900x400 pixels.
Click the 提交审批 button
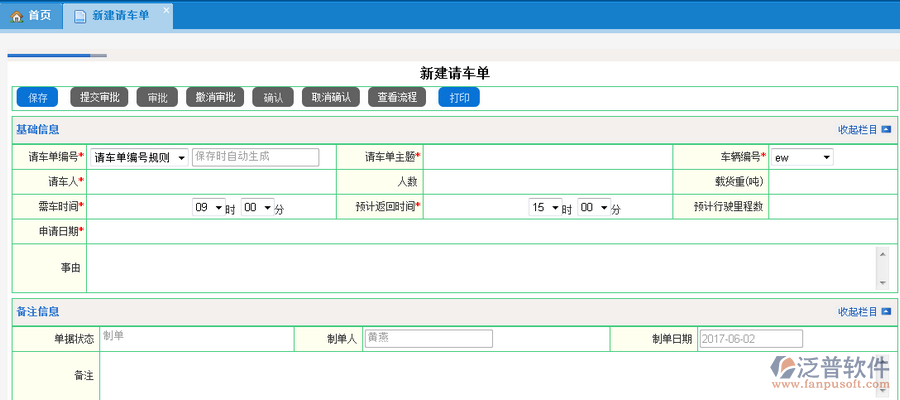[99, 97]
